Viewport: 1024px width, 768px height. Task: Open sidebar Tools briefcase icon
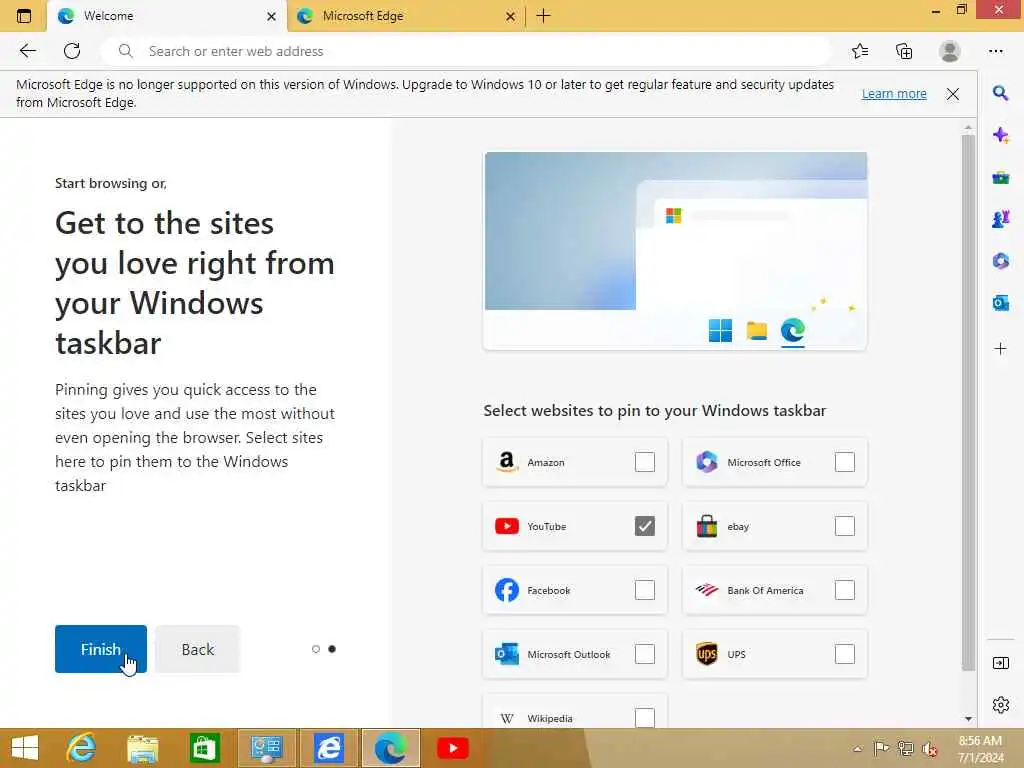(x=1000, y=178)
